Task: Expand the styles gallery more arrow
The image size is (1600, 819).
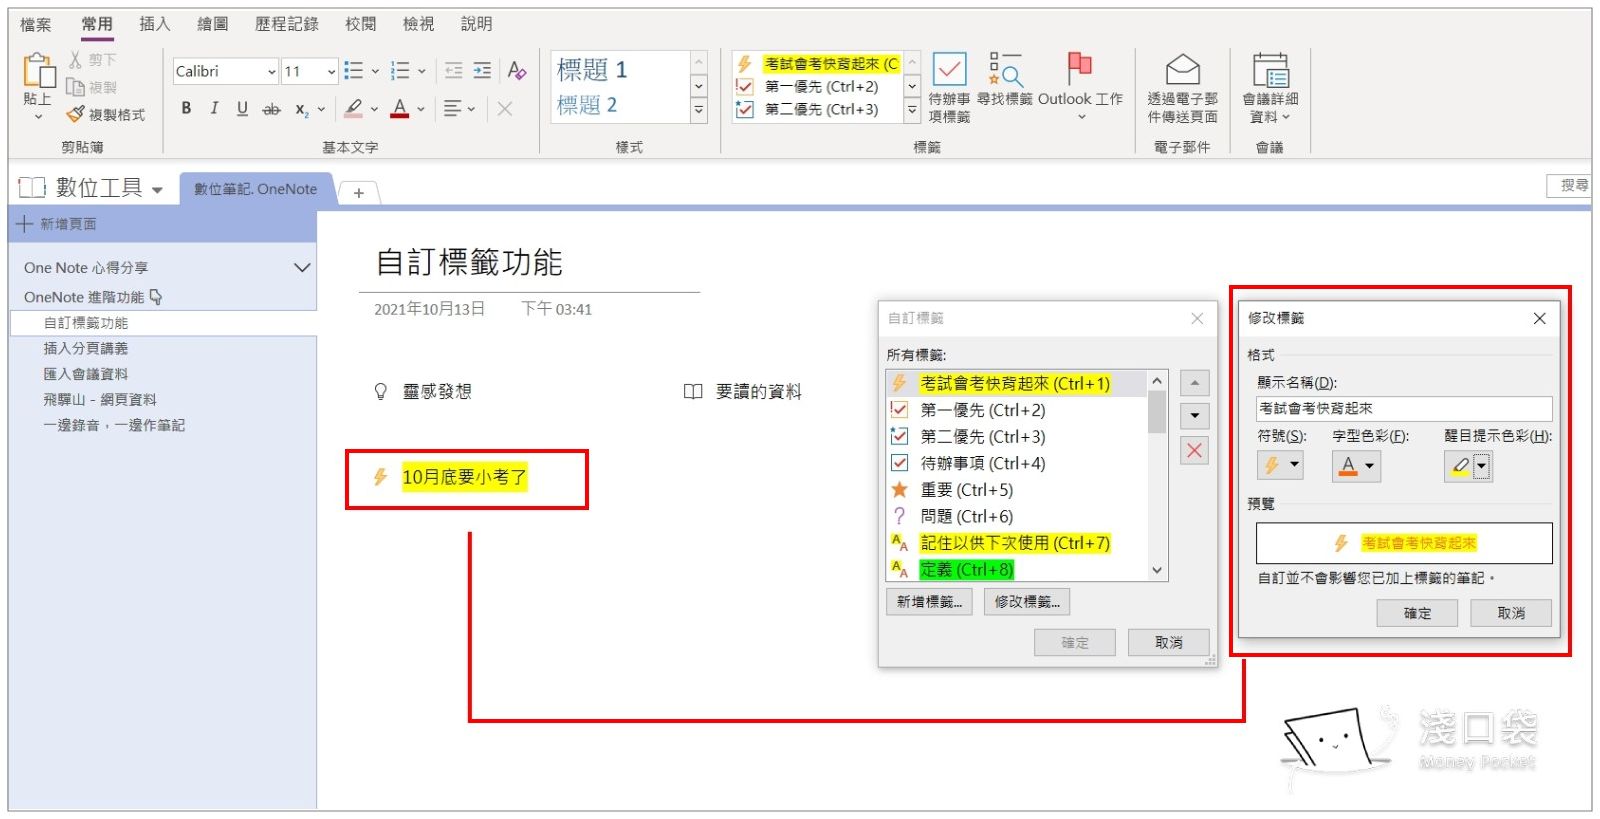Action: [x=699, y=110]
